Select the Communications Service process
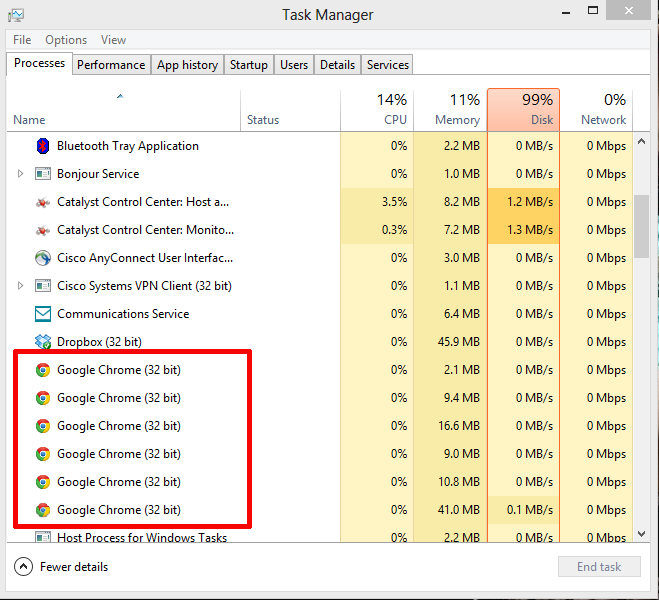The width and height of the screenshot is (659, 600). [319, 314]
